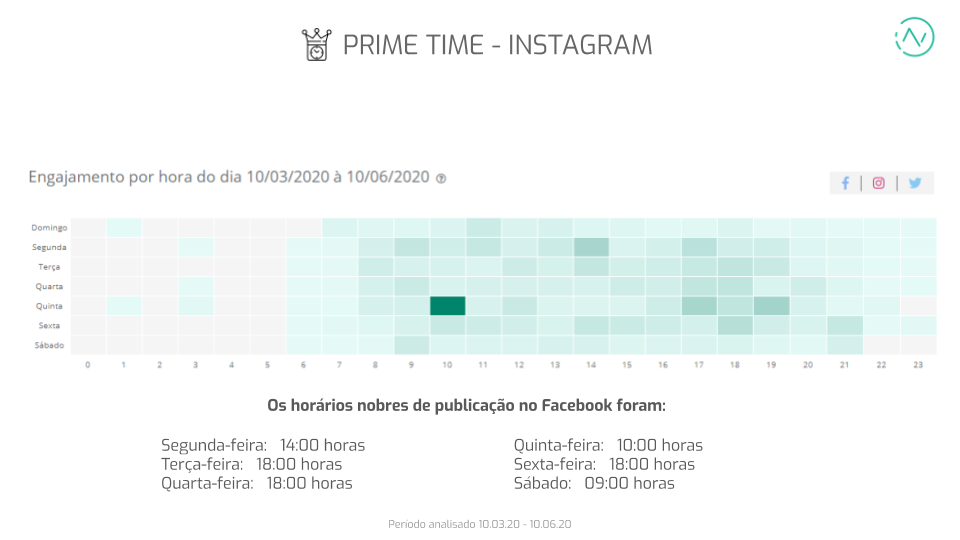Click the green circular logo

[913, 37]
